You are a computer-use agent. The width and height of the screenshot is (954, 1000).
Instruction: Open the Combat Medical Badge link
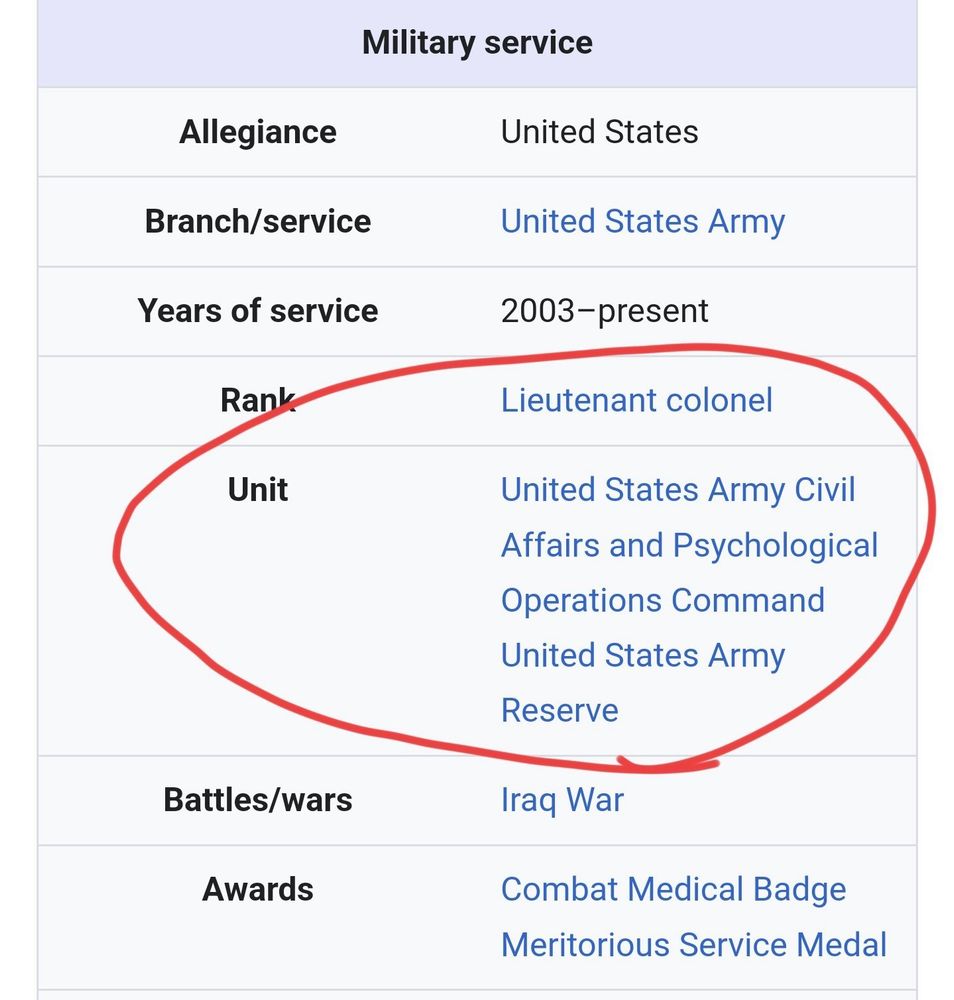pos(673,890)
